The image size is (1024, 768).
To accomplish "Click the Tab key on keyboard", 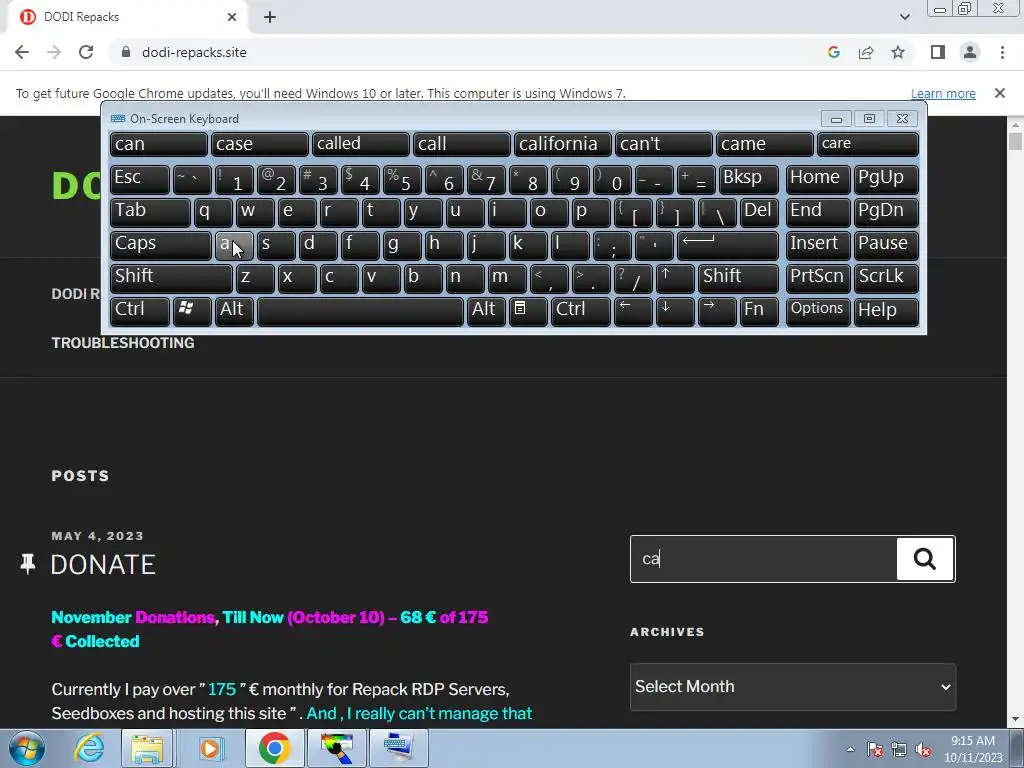I will point(150,212).
